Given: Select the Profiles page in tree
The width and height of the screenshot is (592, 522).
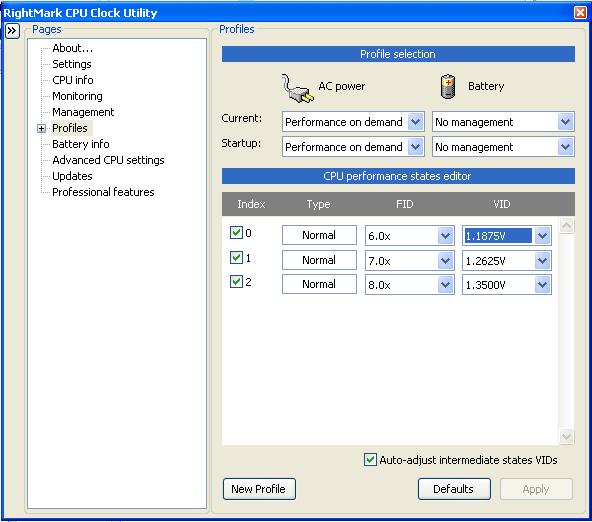Looking at the screenshot, I should 70,128.
